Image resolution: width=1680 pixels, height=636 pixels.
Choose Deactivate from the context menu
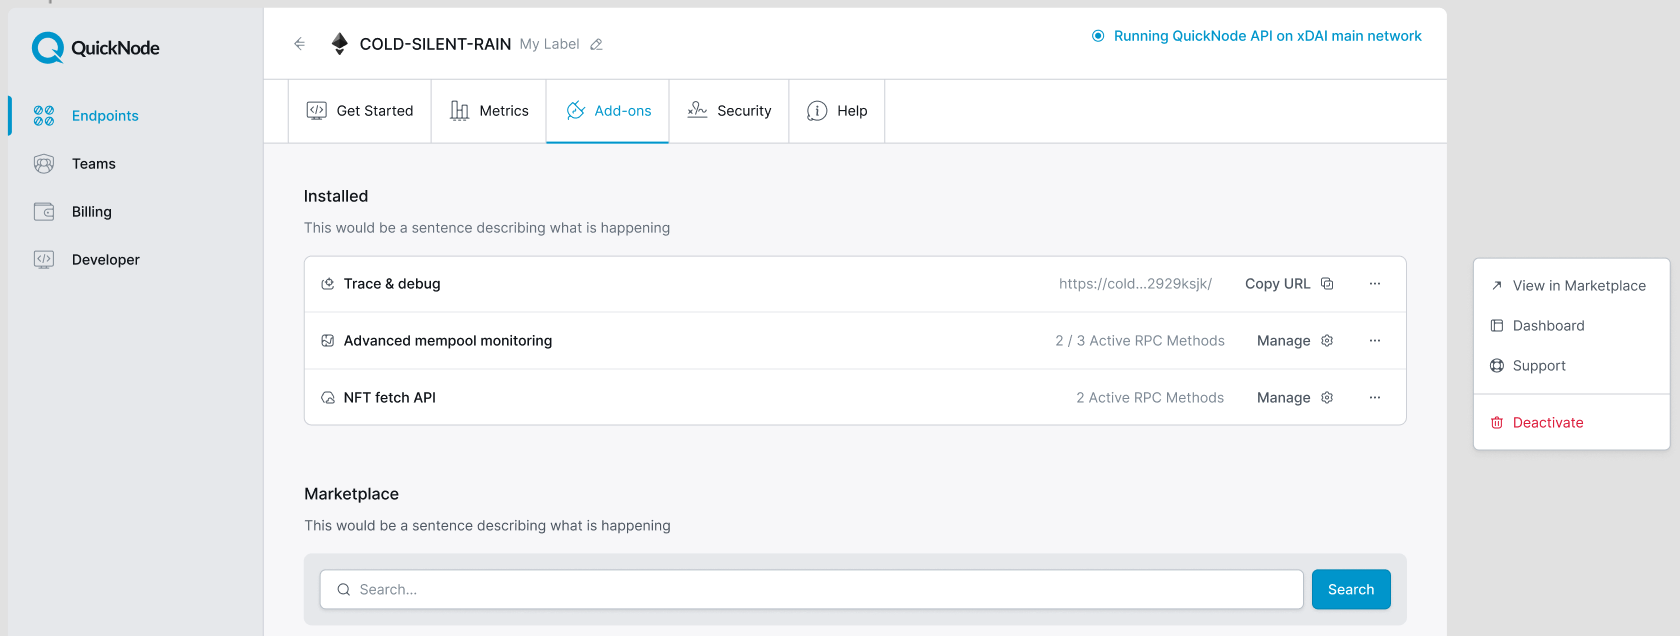click(x=1571, y=423)
